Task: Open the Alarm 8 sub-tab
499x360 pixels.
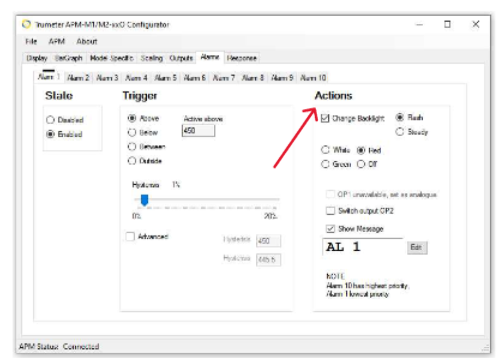Action: click(x=253, y=78)
